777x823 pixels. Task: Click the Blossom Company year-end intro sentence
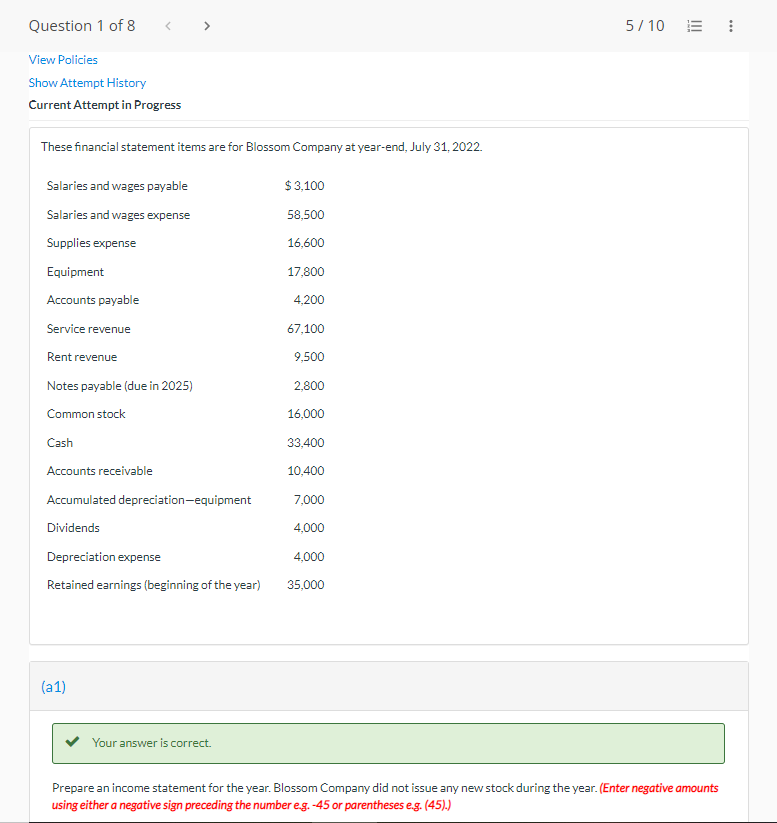pos(261,147)
